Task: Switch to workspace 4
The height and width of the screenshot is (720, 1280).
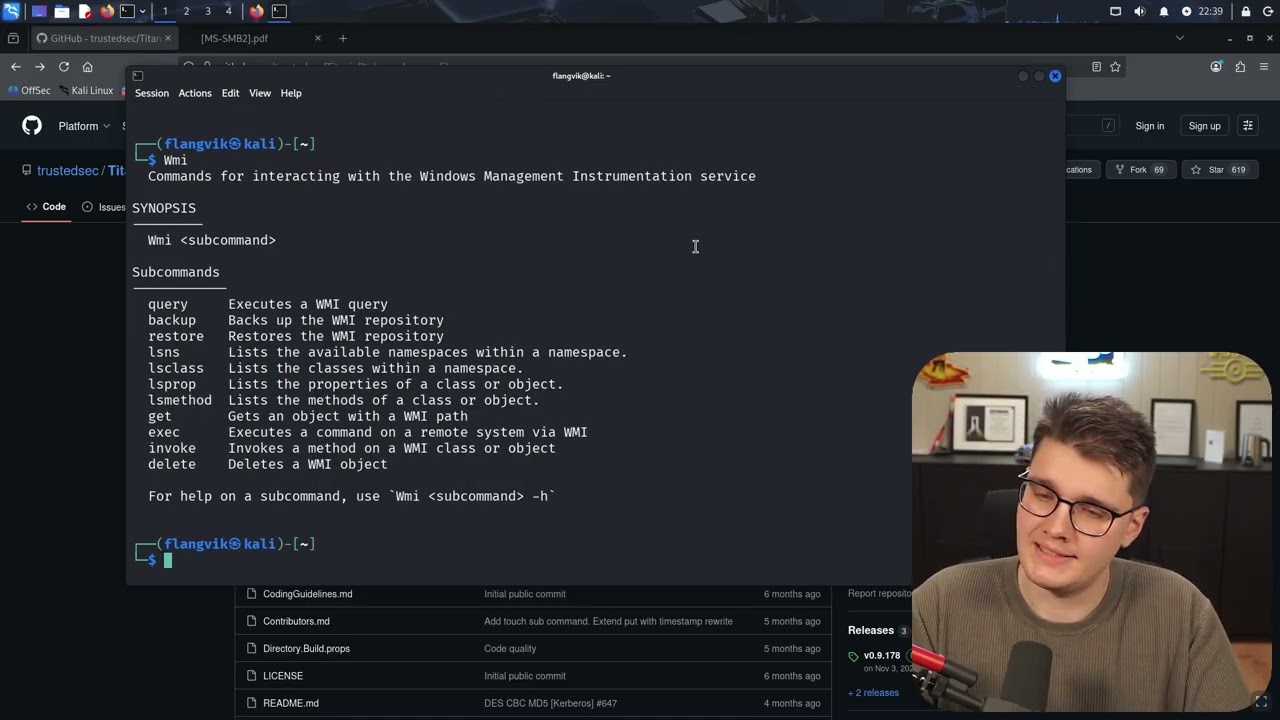Action: point(228,11)
